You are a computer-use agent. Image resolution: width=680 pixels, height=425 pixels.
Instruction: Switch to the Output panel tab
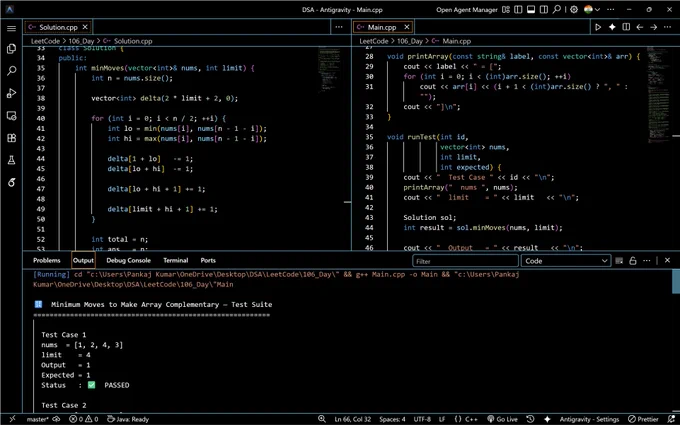click(83, 260)
